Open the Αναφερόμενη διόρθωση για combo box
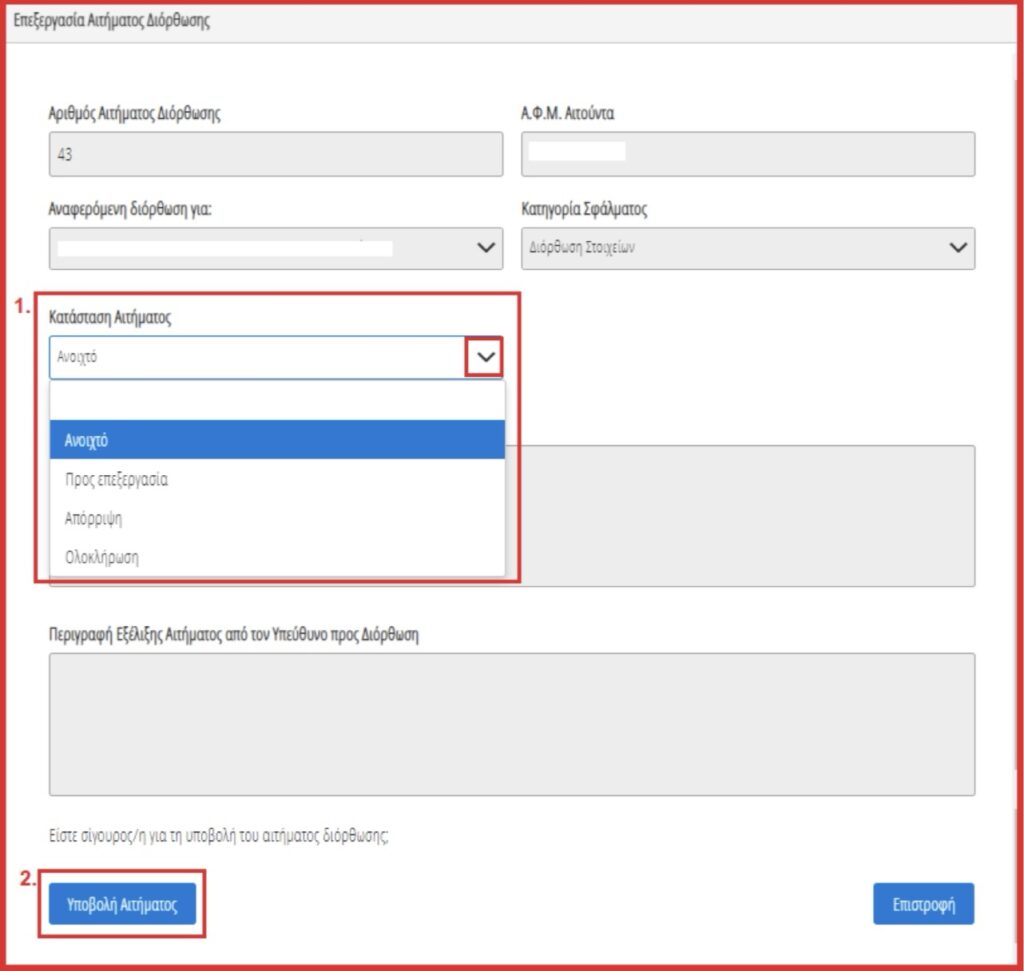1024x971 pixels. click(x=260, y=248)
